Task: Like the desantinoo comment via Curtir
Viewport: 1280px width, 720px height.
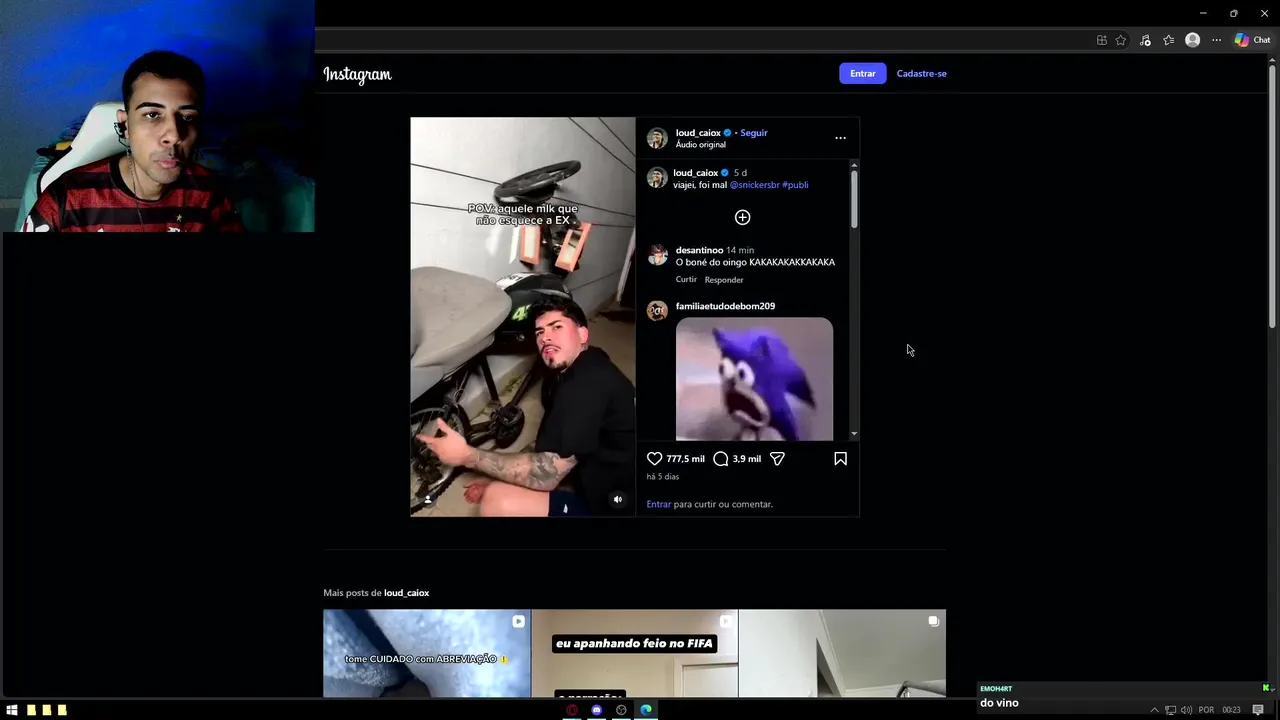Action: tap(686, 280)
